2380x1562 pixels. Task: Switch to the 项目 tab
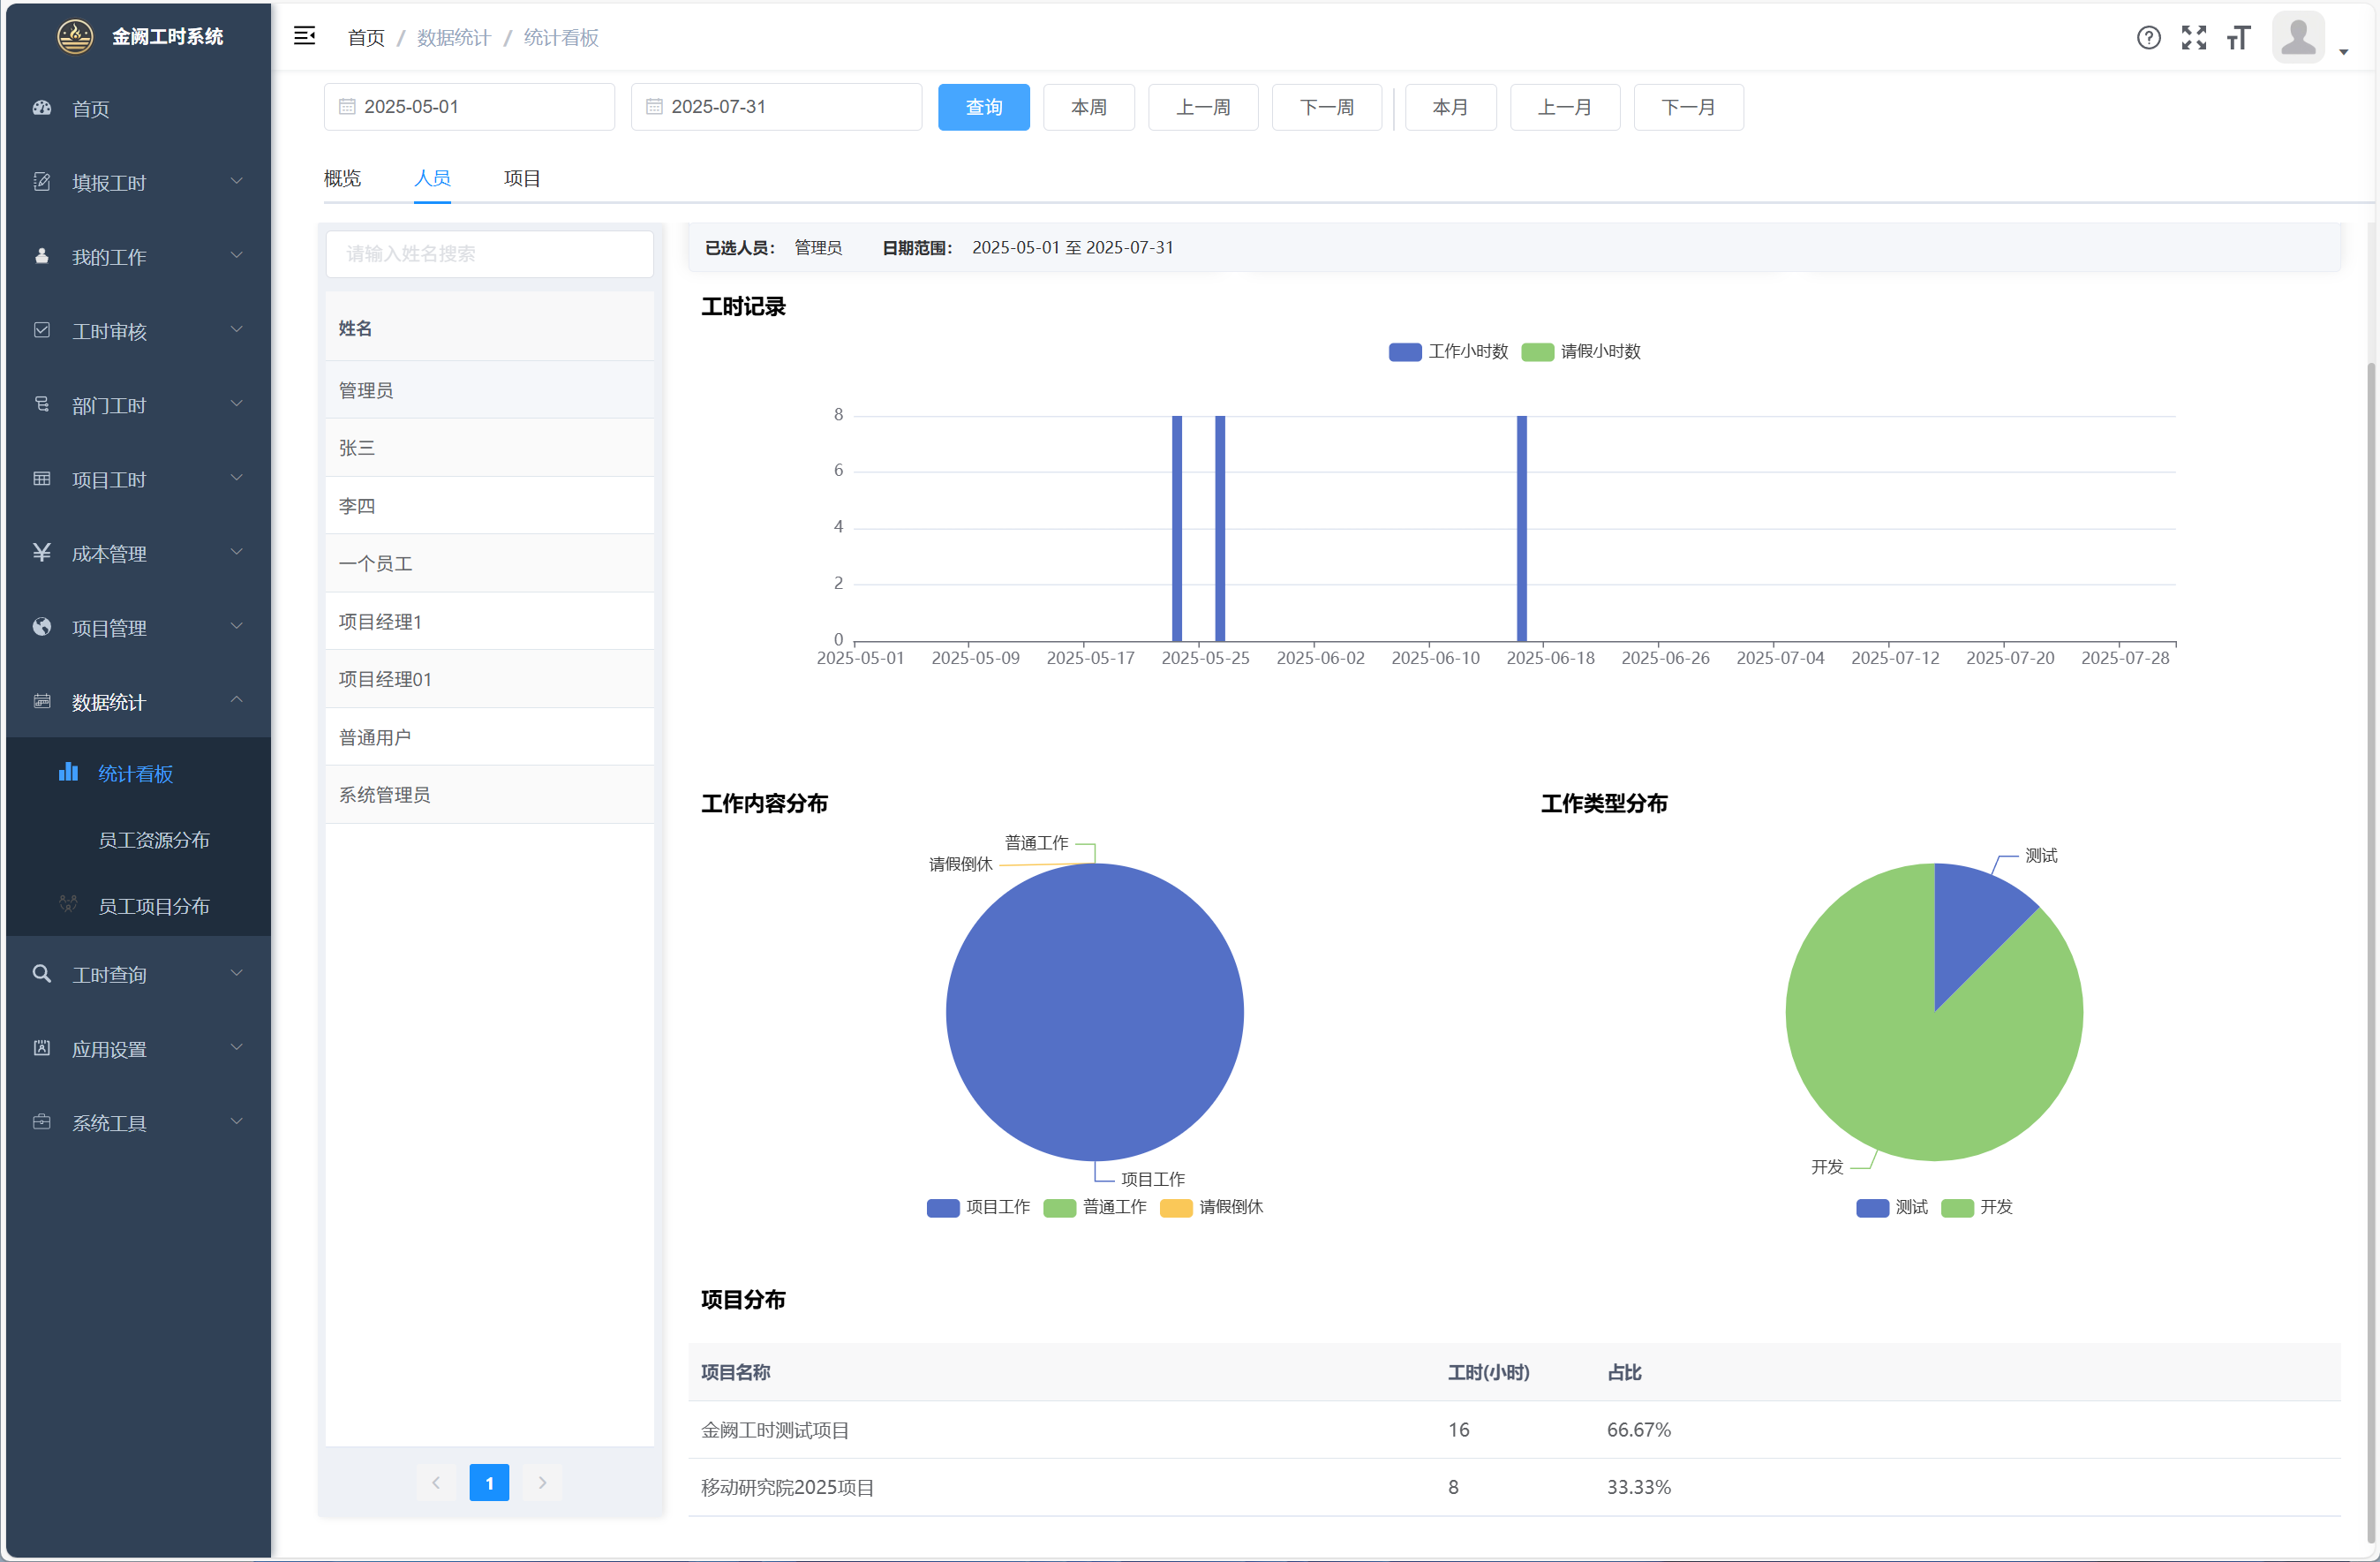click(522, 178)
